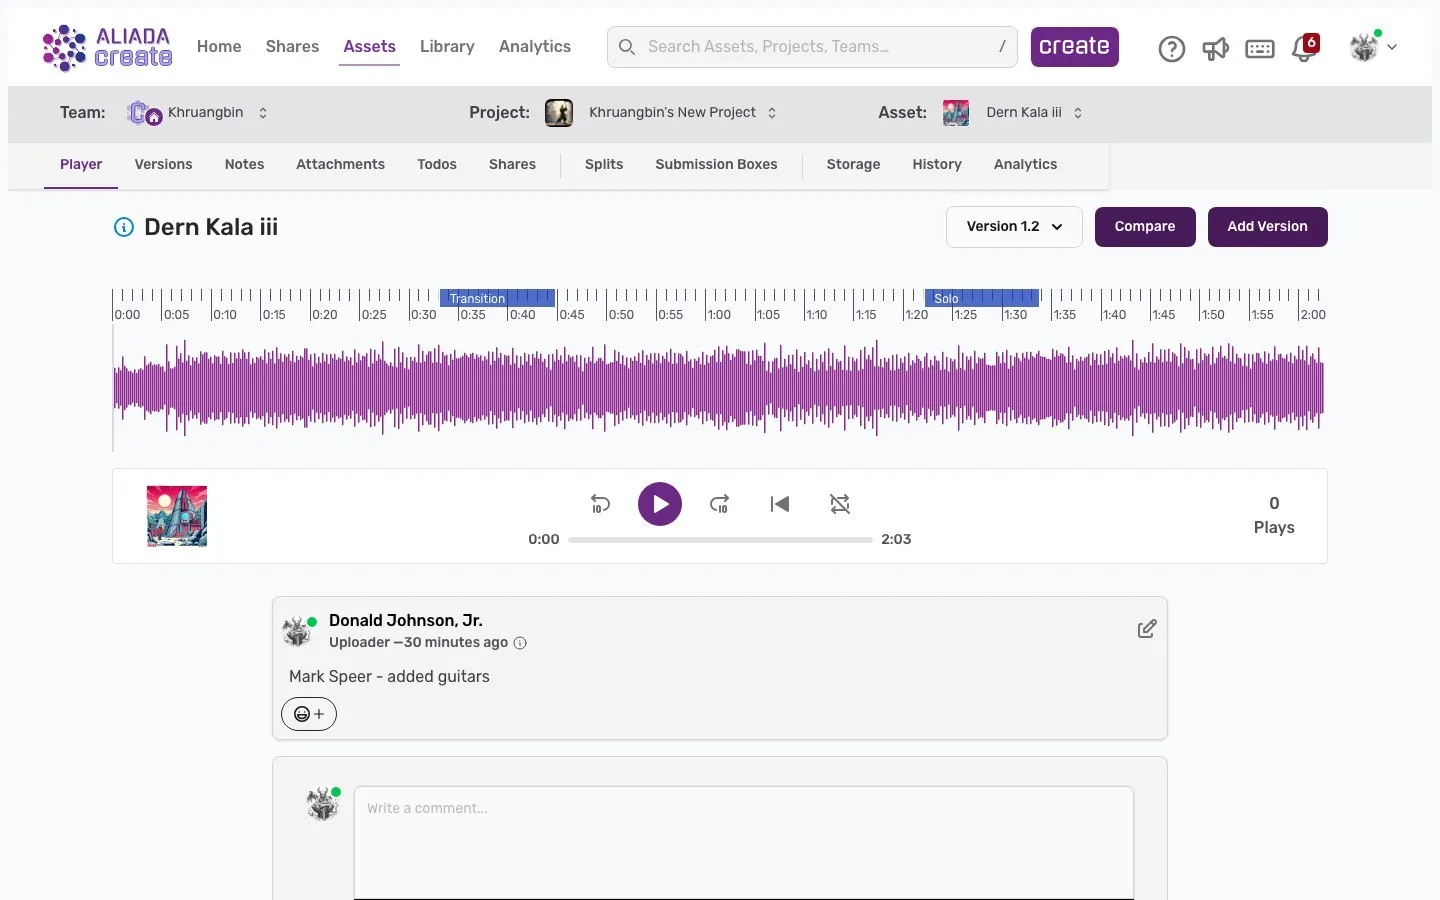1440x900 pixels.
Task: Toggle an emoji reaction on the comment
Action: pos(308,714)
